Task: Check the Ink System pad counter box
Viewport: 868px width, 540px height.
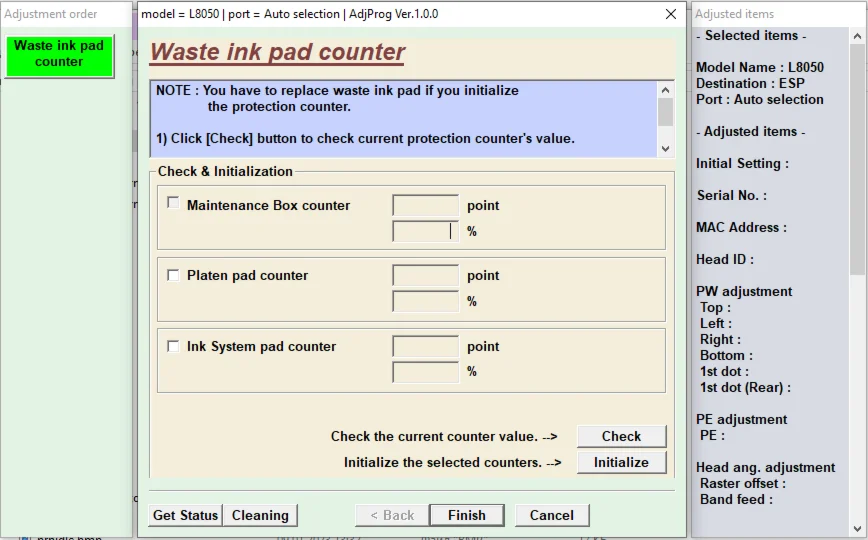Action: [x=173, y=346]
